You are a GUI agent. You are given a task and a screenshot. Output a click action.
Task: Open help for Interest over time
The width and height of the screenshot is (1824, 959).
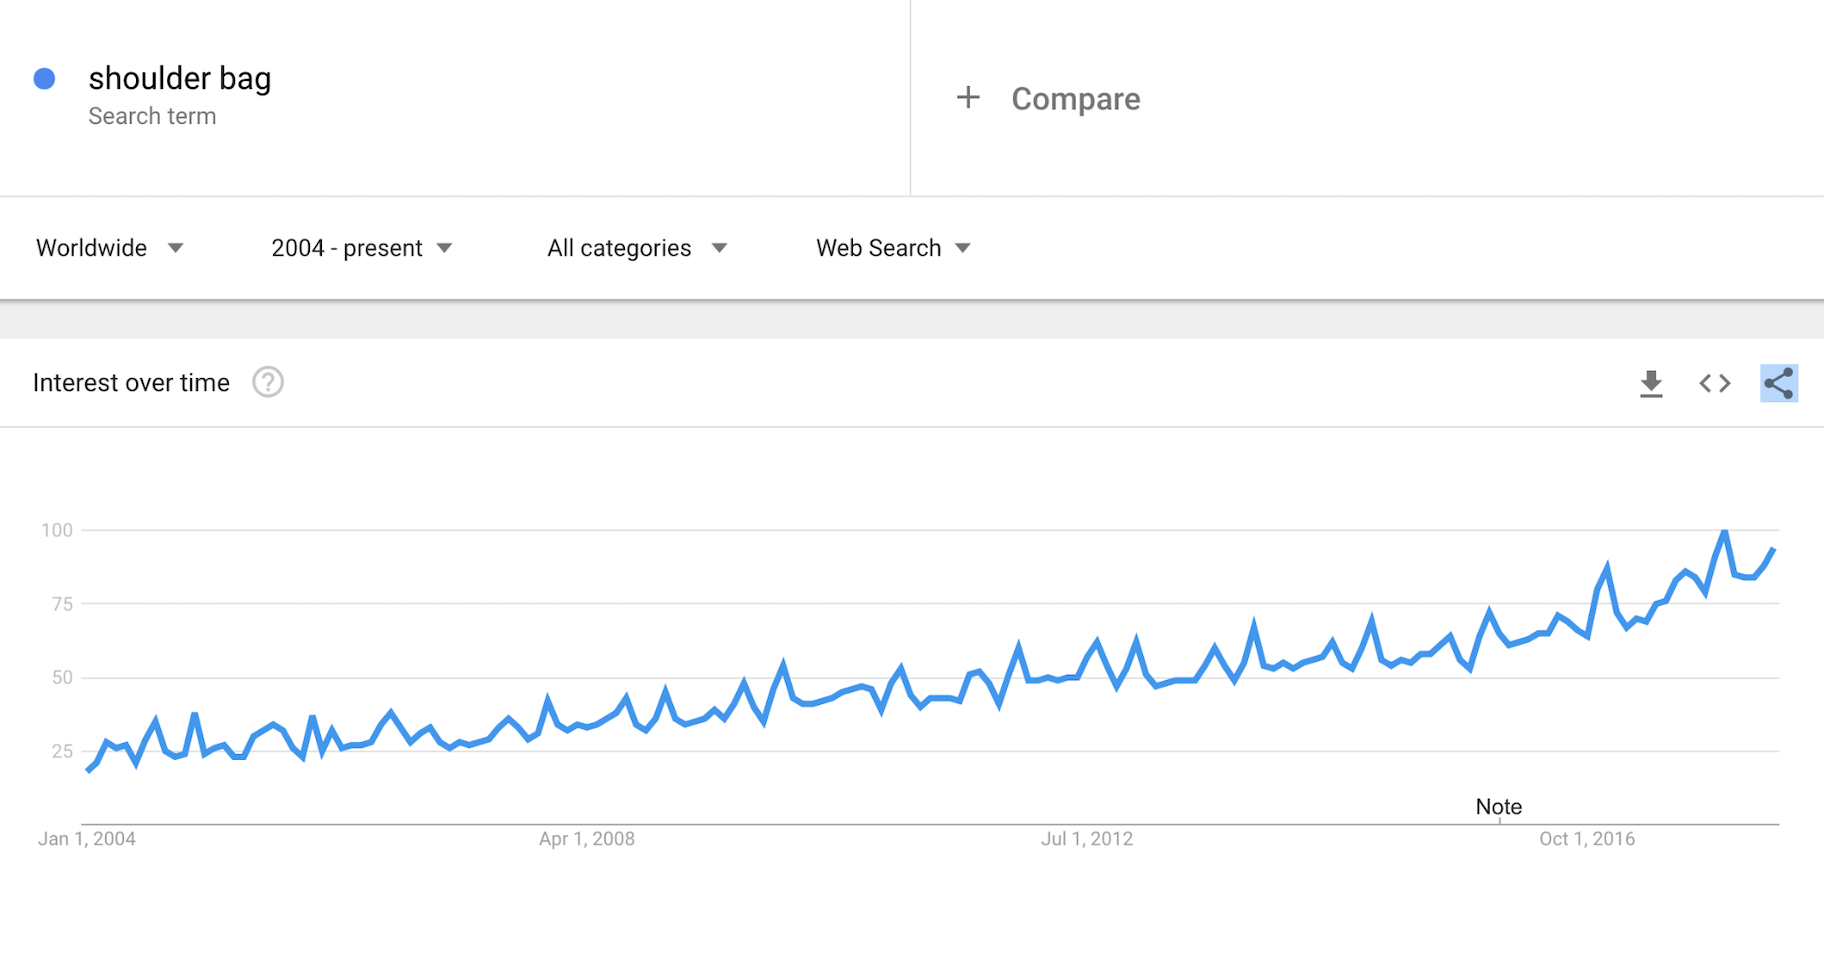tap(268, 382)
